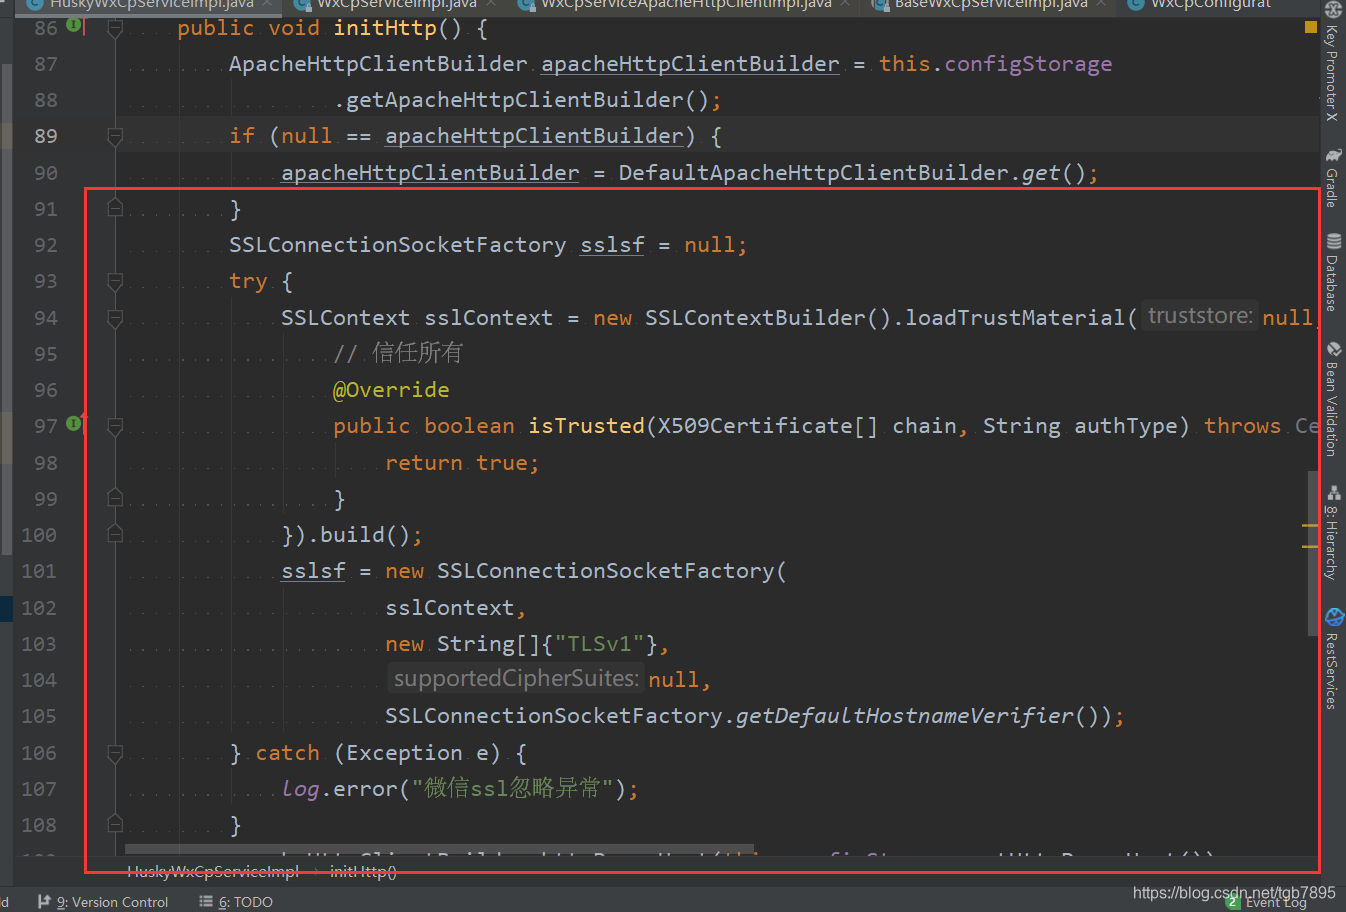Click the truststore parameter hint
The width and height of the screenshot is (1346, 912).
point(1200,316)
